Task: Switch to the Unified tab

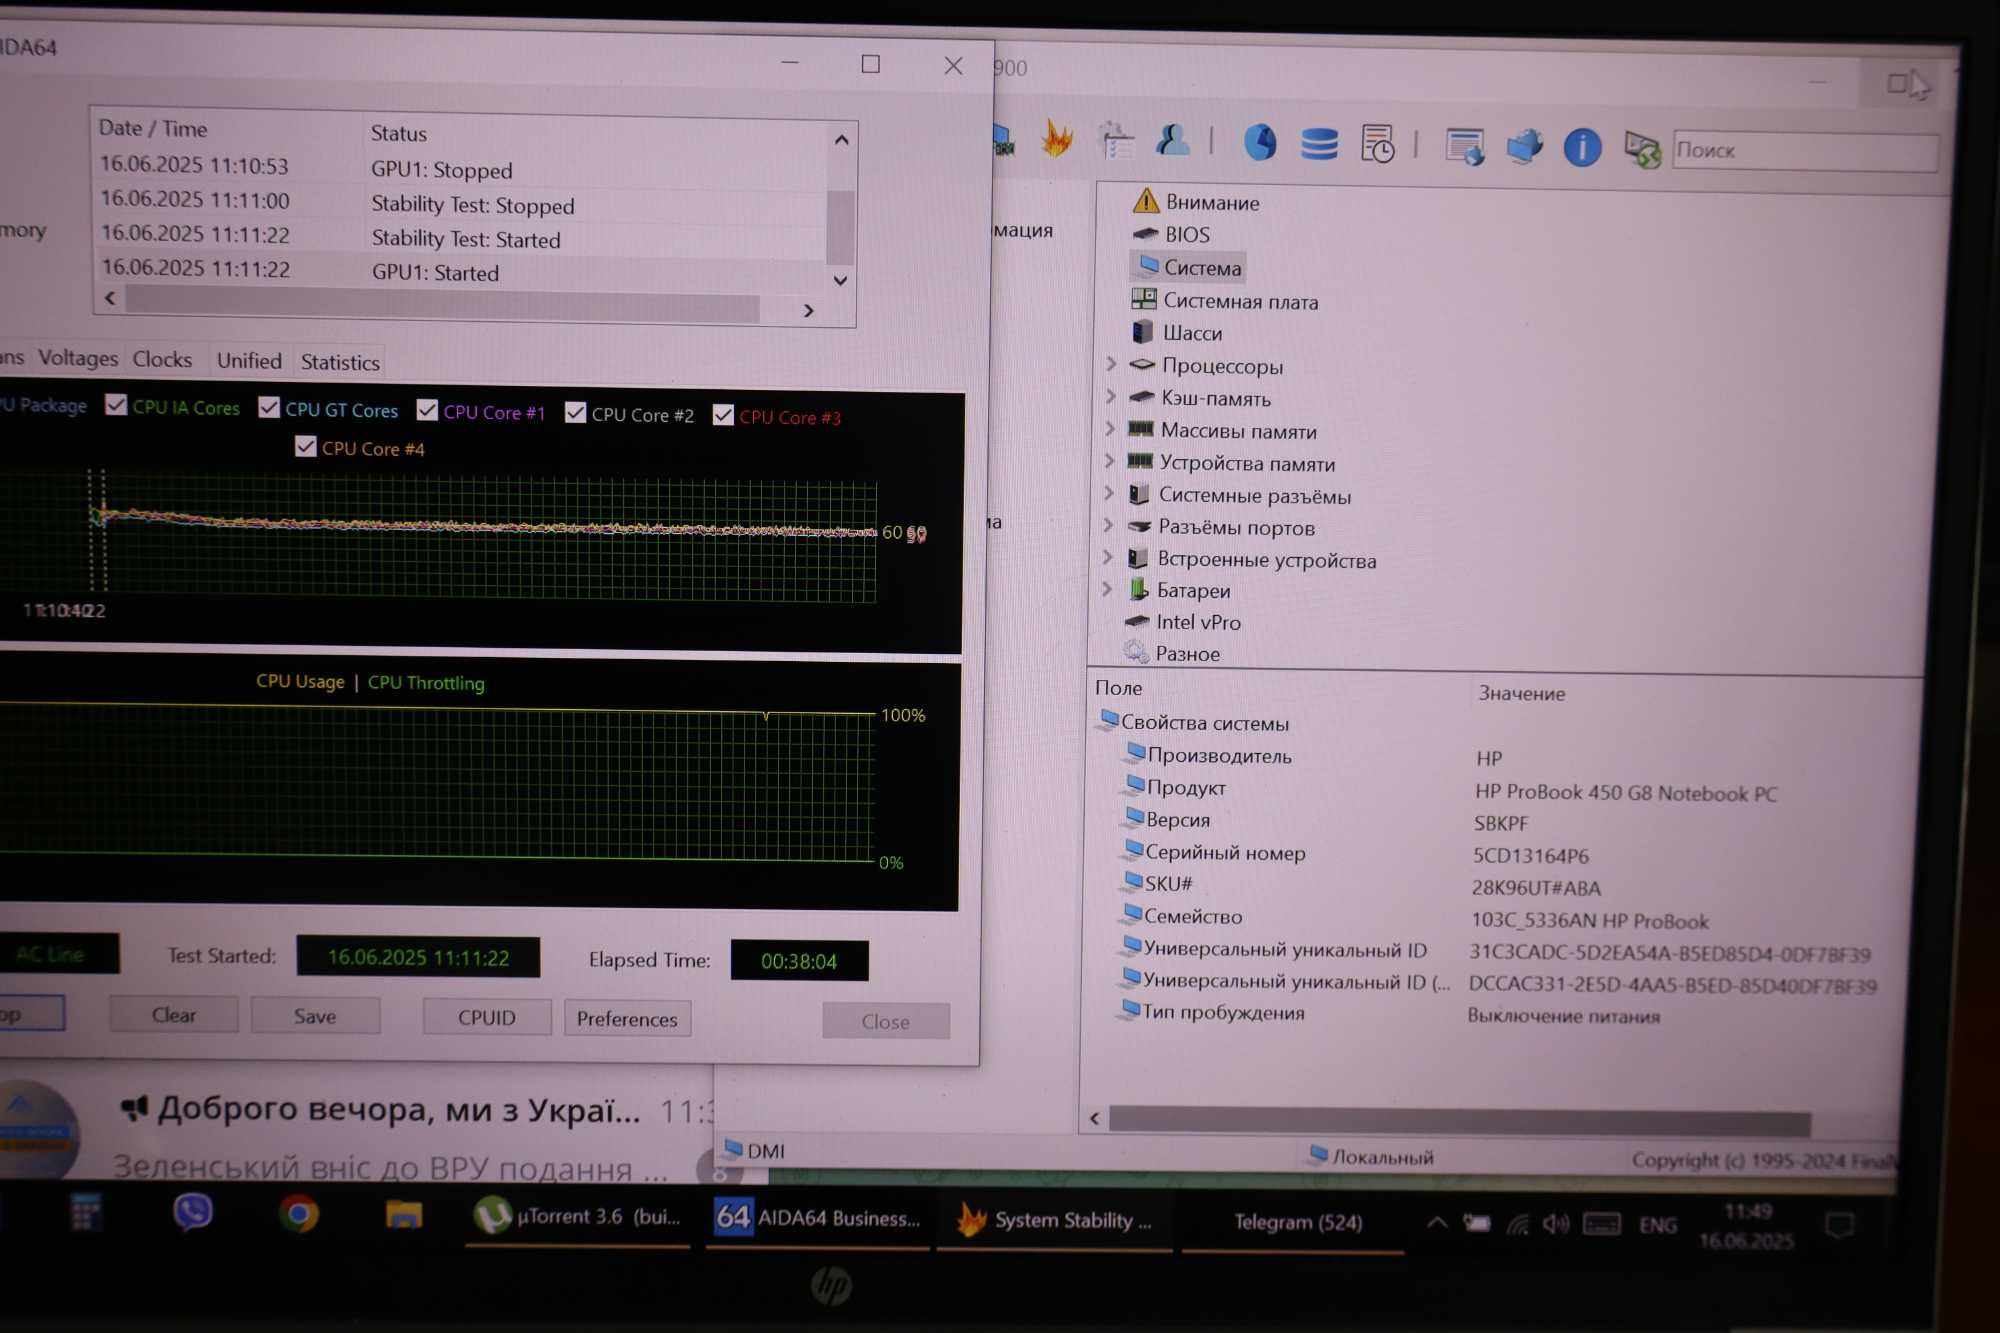Action: [249, 361]
